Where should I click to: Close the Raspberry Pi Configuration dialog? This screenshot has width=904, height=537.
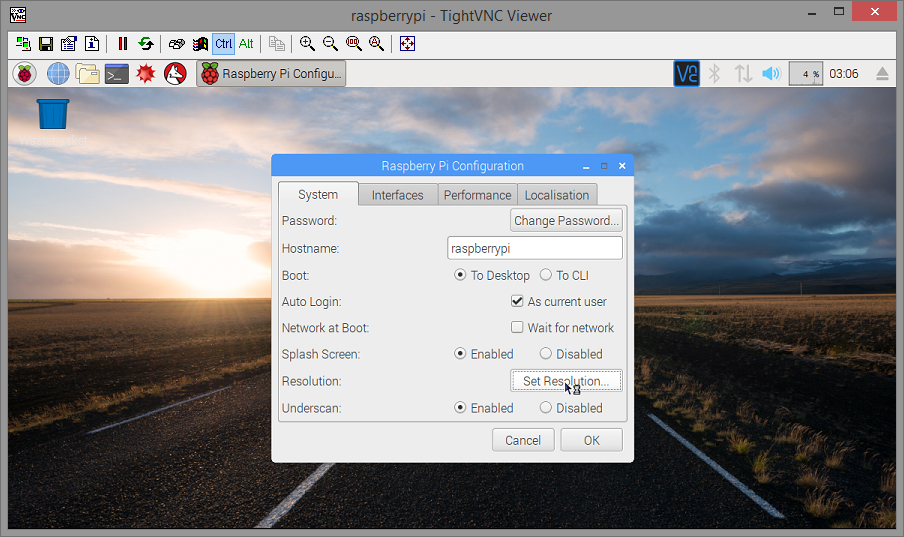coord(622,166)
